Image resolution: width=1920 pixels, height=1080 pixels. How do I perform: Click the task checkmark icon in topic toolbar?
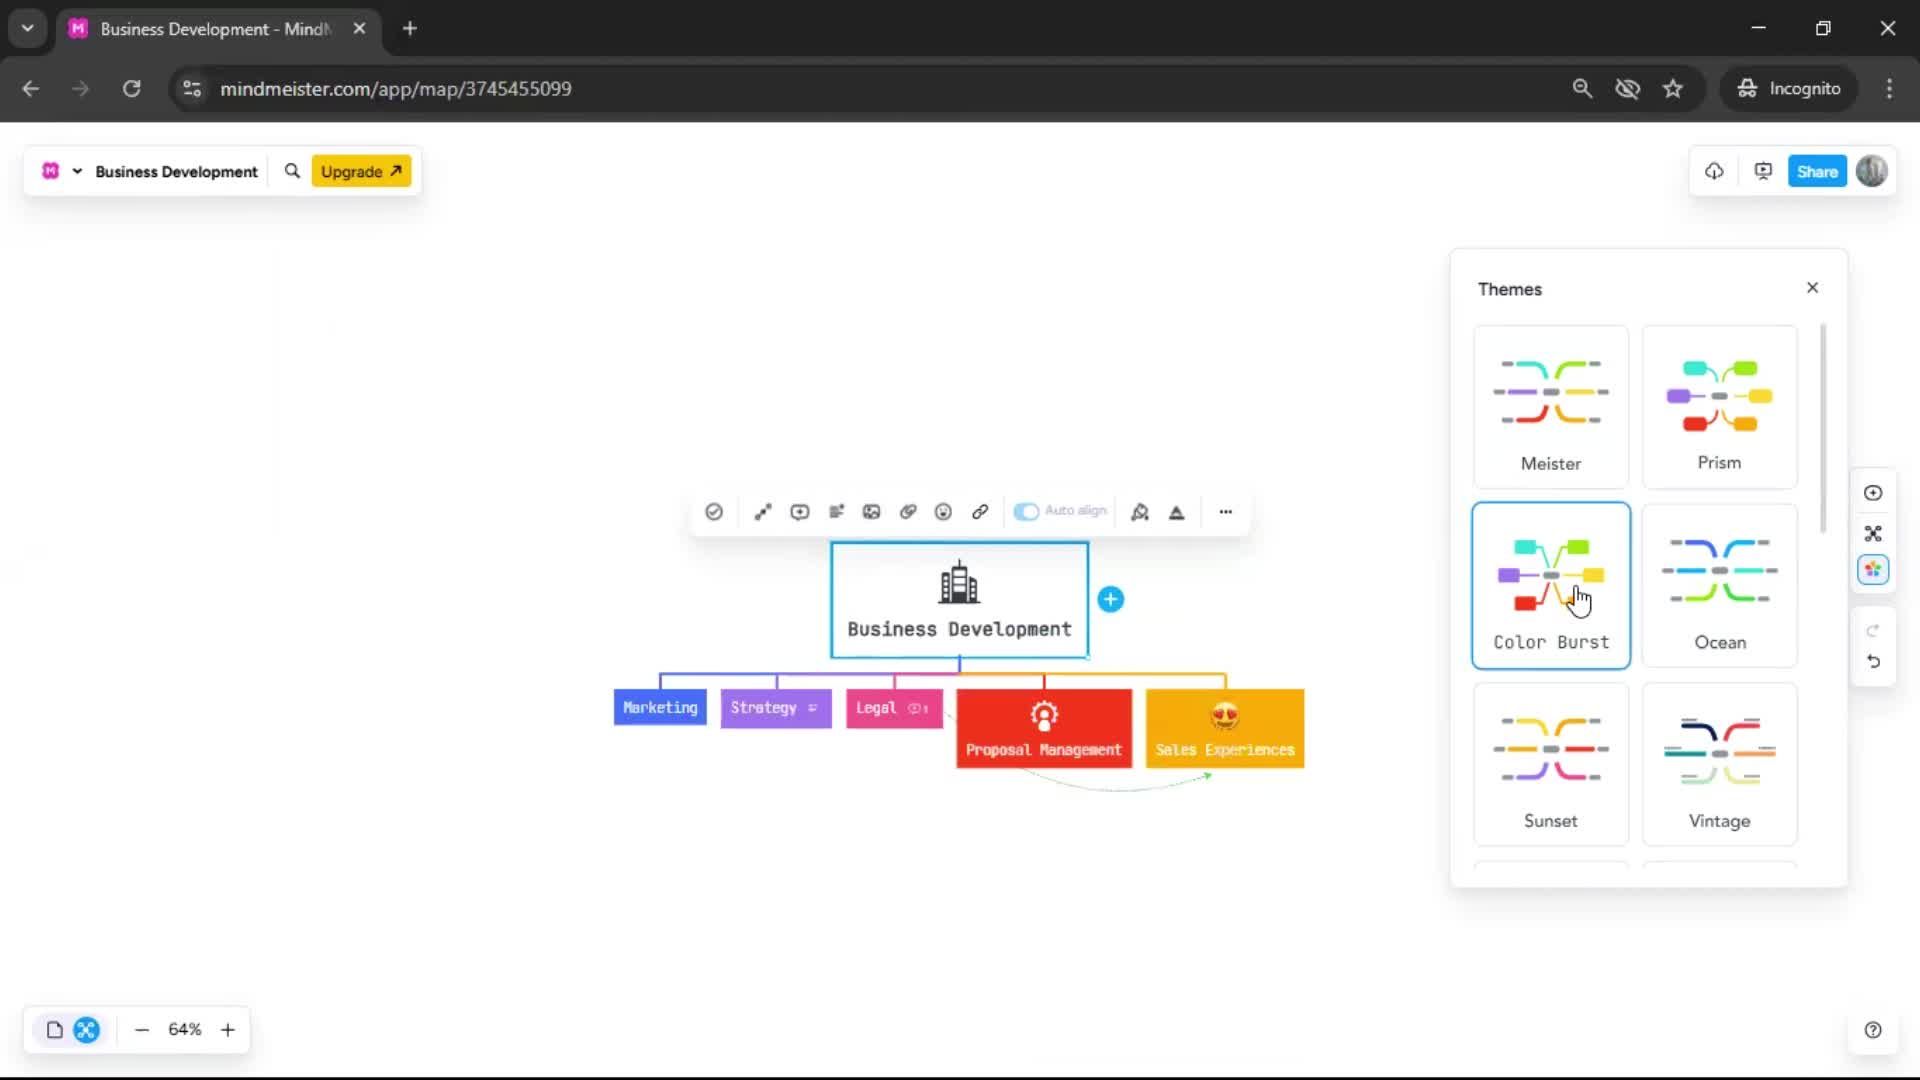tap(714, 512)
